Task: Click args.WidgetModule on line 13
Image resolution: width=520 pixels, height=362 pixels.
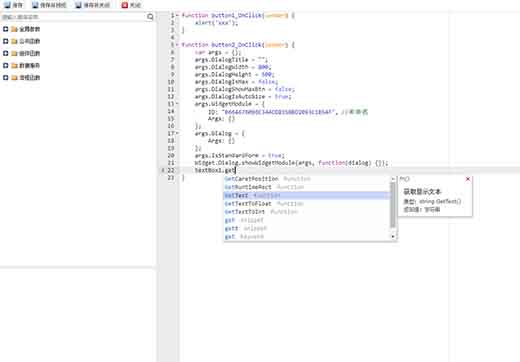Action: pos(223,104)
